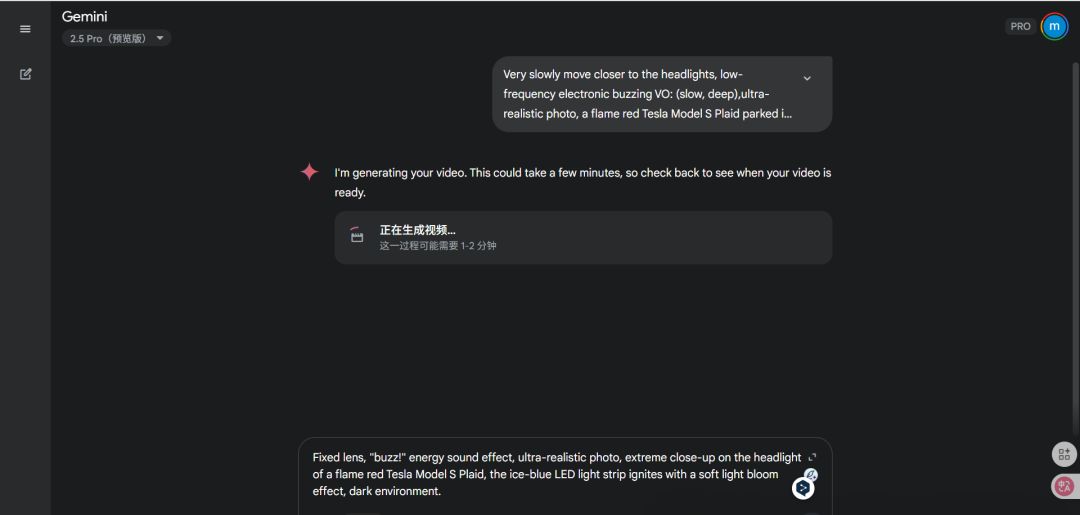The width and height of the screenshot is (1080, 515).
Task: Click the 'I'm generating your video' response text
Action: point(582,182)
